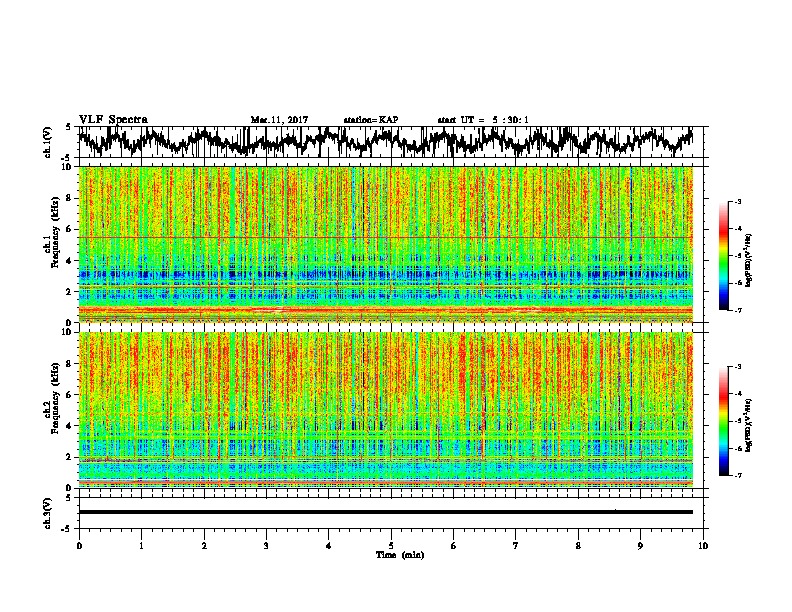Screen dimensions: 792x612
Task: Select the 'start UT = 5 :30: 1' text
Action: pyautogui.click(x=483, y=120)
